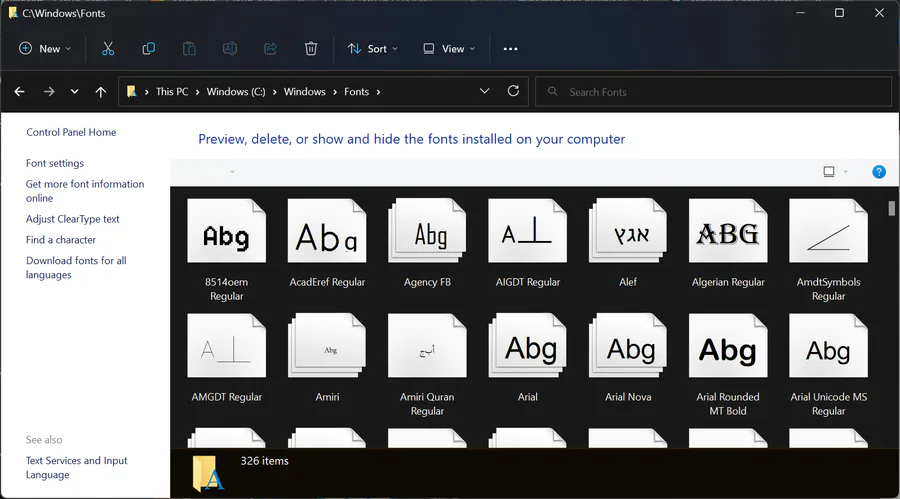Expand chevron after Windows (C:) breadcrumb
Screen dimensions: 900x499
[274, 92]
